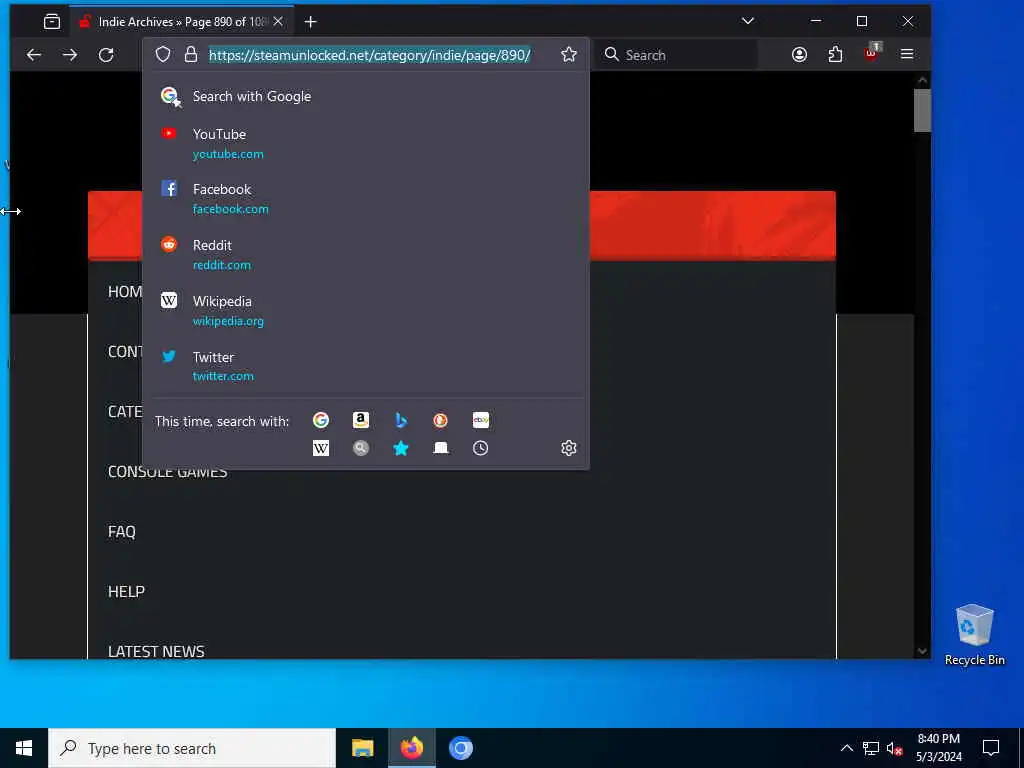Click the taskbar search box
The image size is (1024, 768).
pyautogui.click(x=192, y=748)
